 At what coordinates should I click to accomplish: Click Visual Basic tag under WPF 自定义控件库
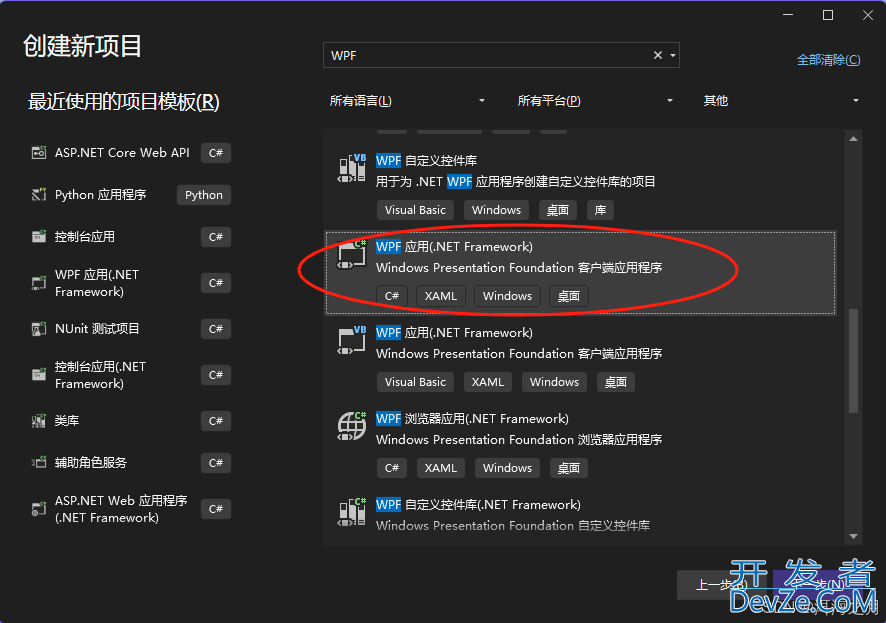point(415,210)
